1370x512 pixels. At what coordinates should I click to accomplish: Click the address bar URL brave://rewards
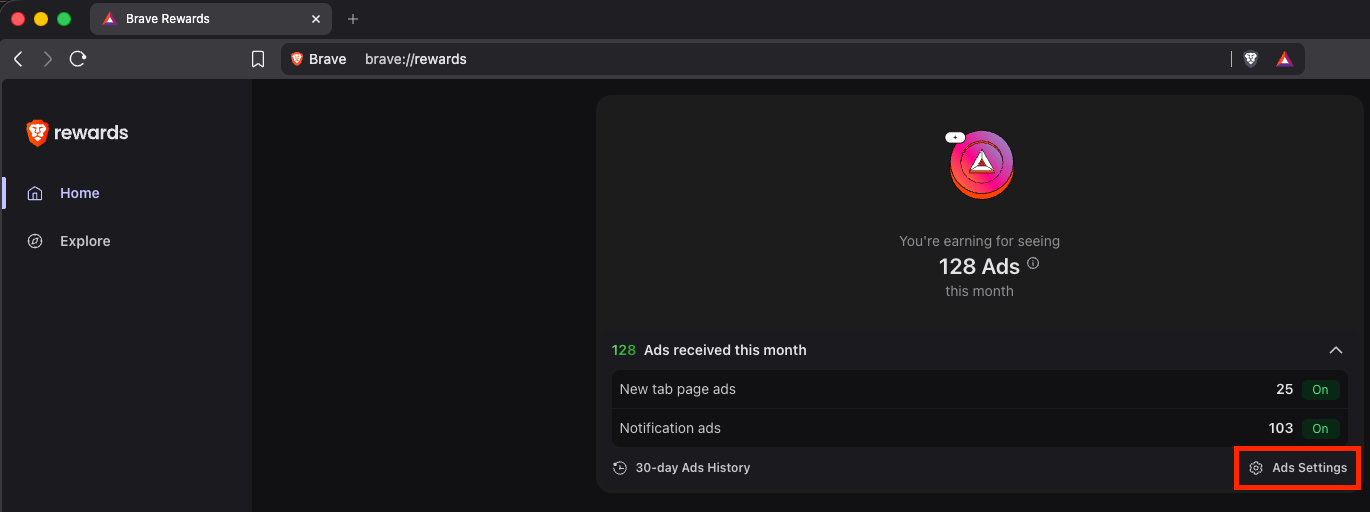[415, 59]
